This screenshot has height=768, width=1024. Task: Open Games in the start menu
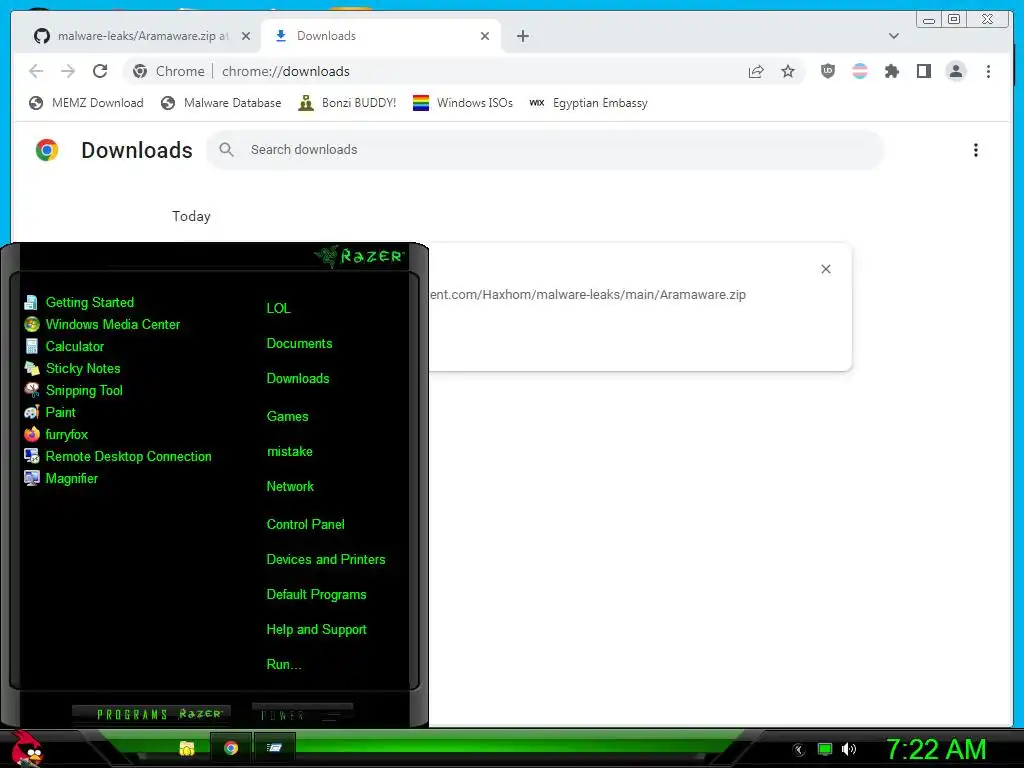(287, 417)
